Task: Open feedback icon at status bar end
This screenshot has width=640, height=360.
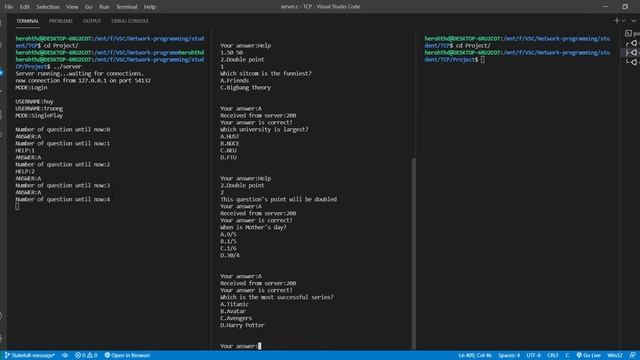Action: pyautogui.click(x=632, y=355)
